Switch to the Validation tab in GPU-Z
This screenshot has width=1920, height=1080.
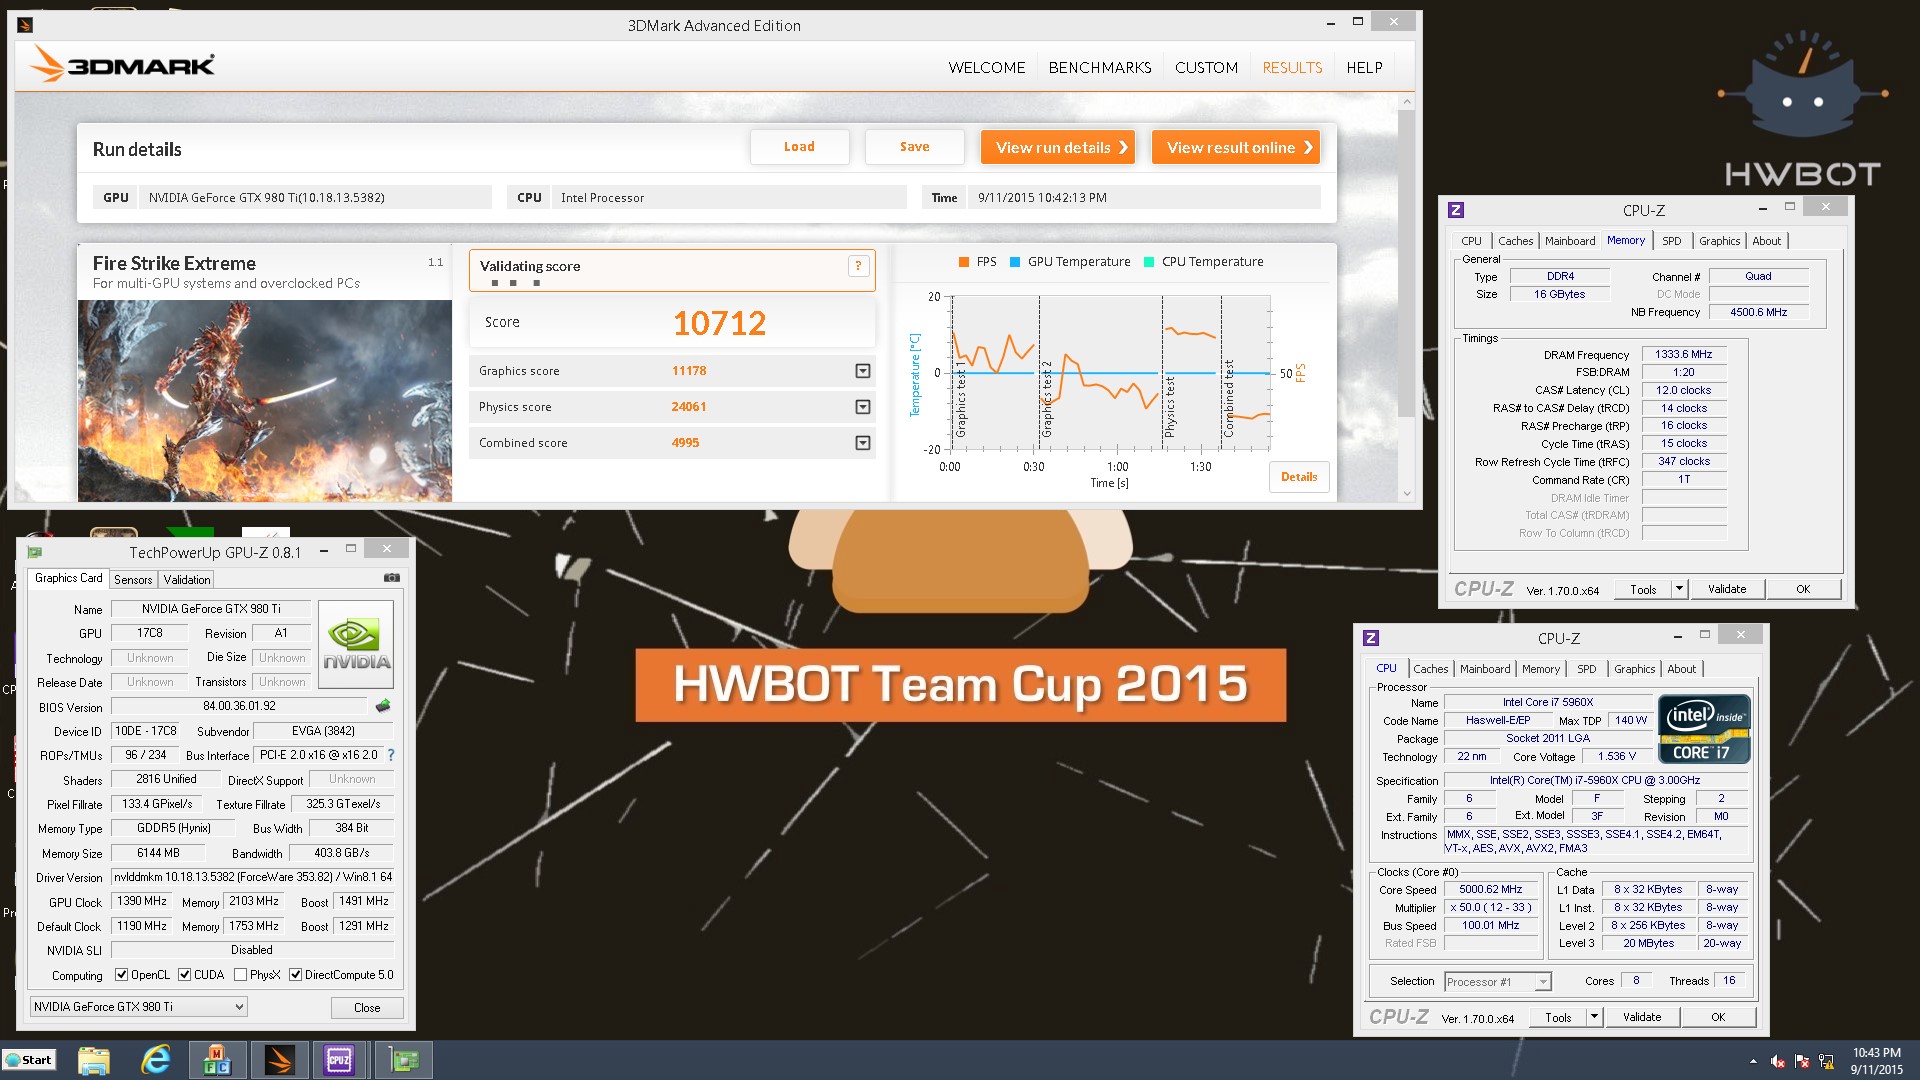187,580
